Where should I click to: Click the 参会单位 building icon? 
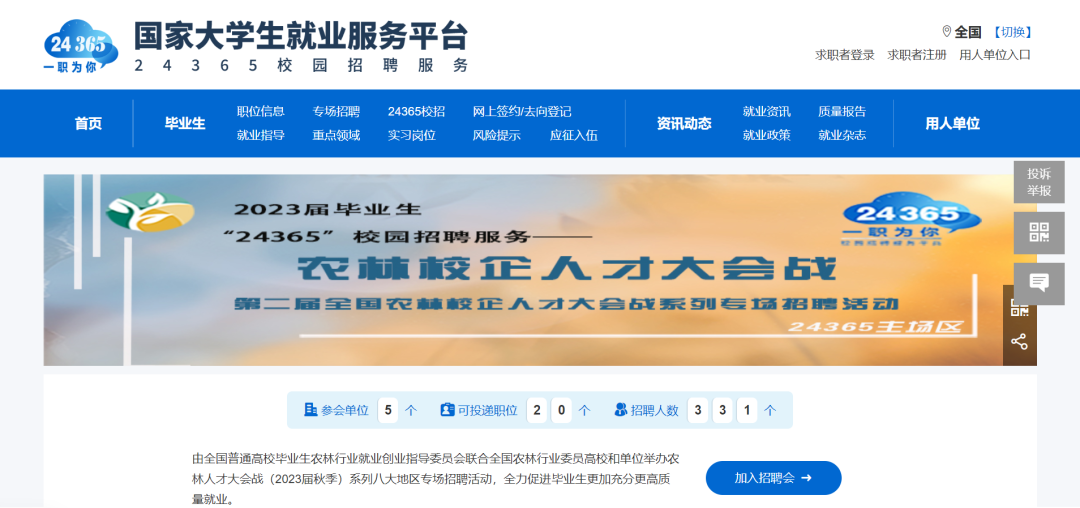coord(310,410)
